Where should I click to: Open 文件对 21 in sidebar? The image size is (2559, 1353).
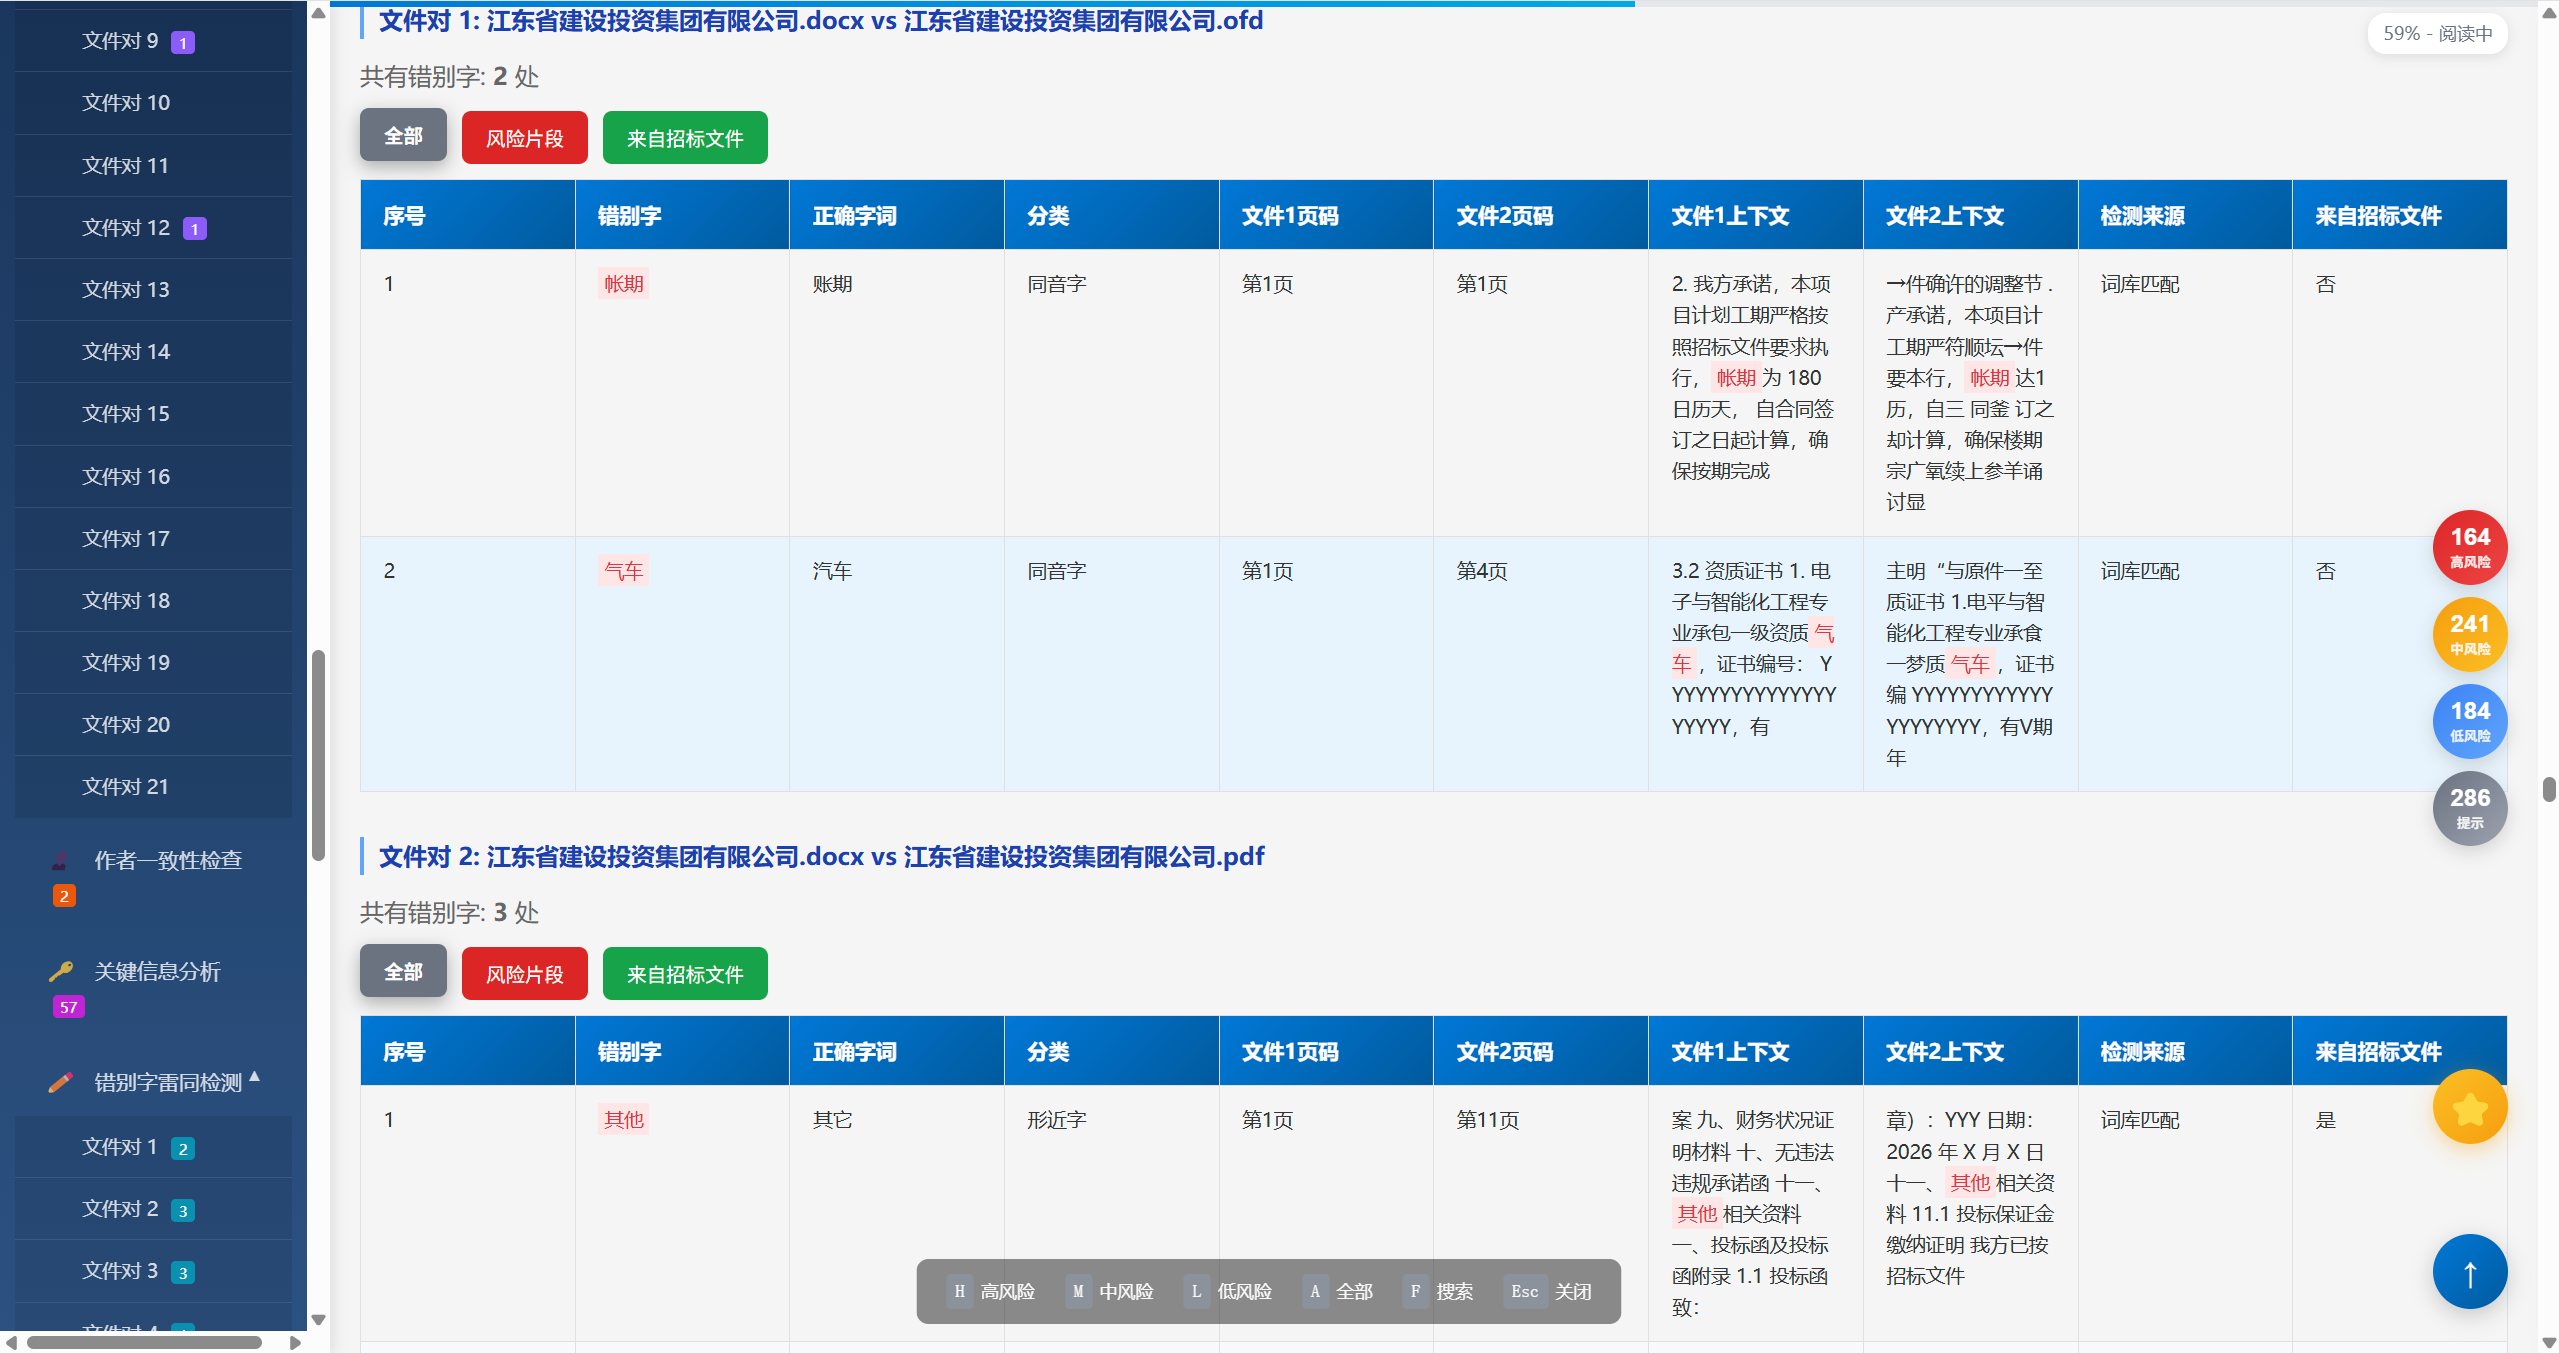click(153, 787)
